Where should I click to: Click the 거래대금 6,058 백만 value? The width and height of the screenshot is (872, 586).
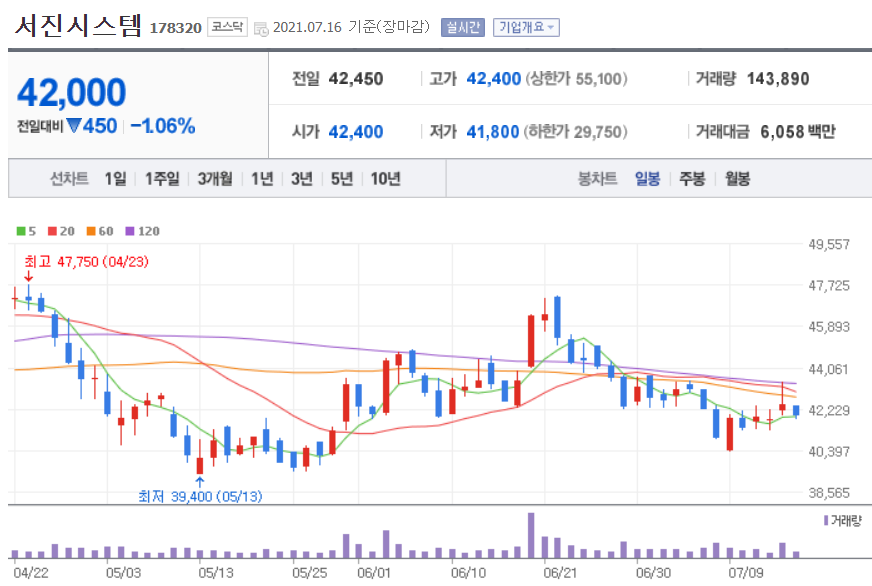click(797, 132)
